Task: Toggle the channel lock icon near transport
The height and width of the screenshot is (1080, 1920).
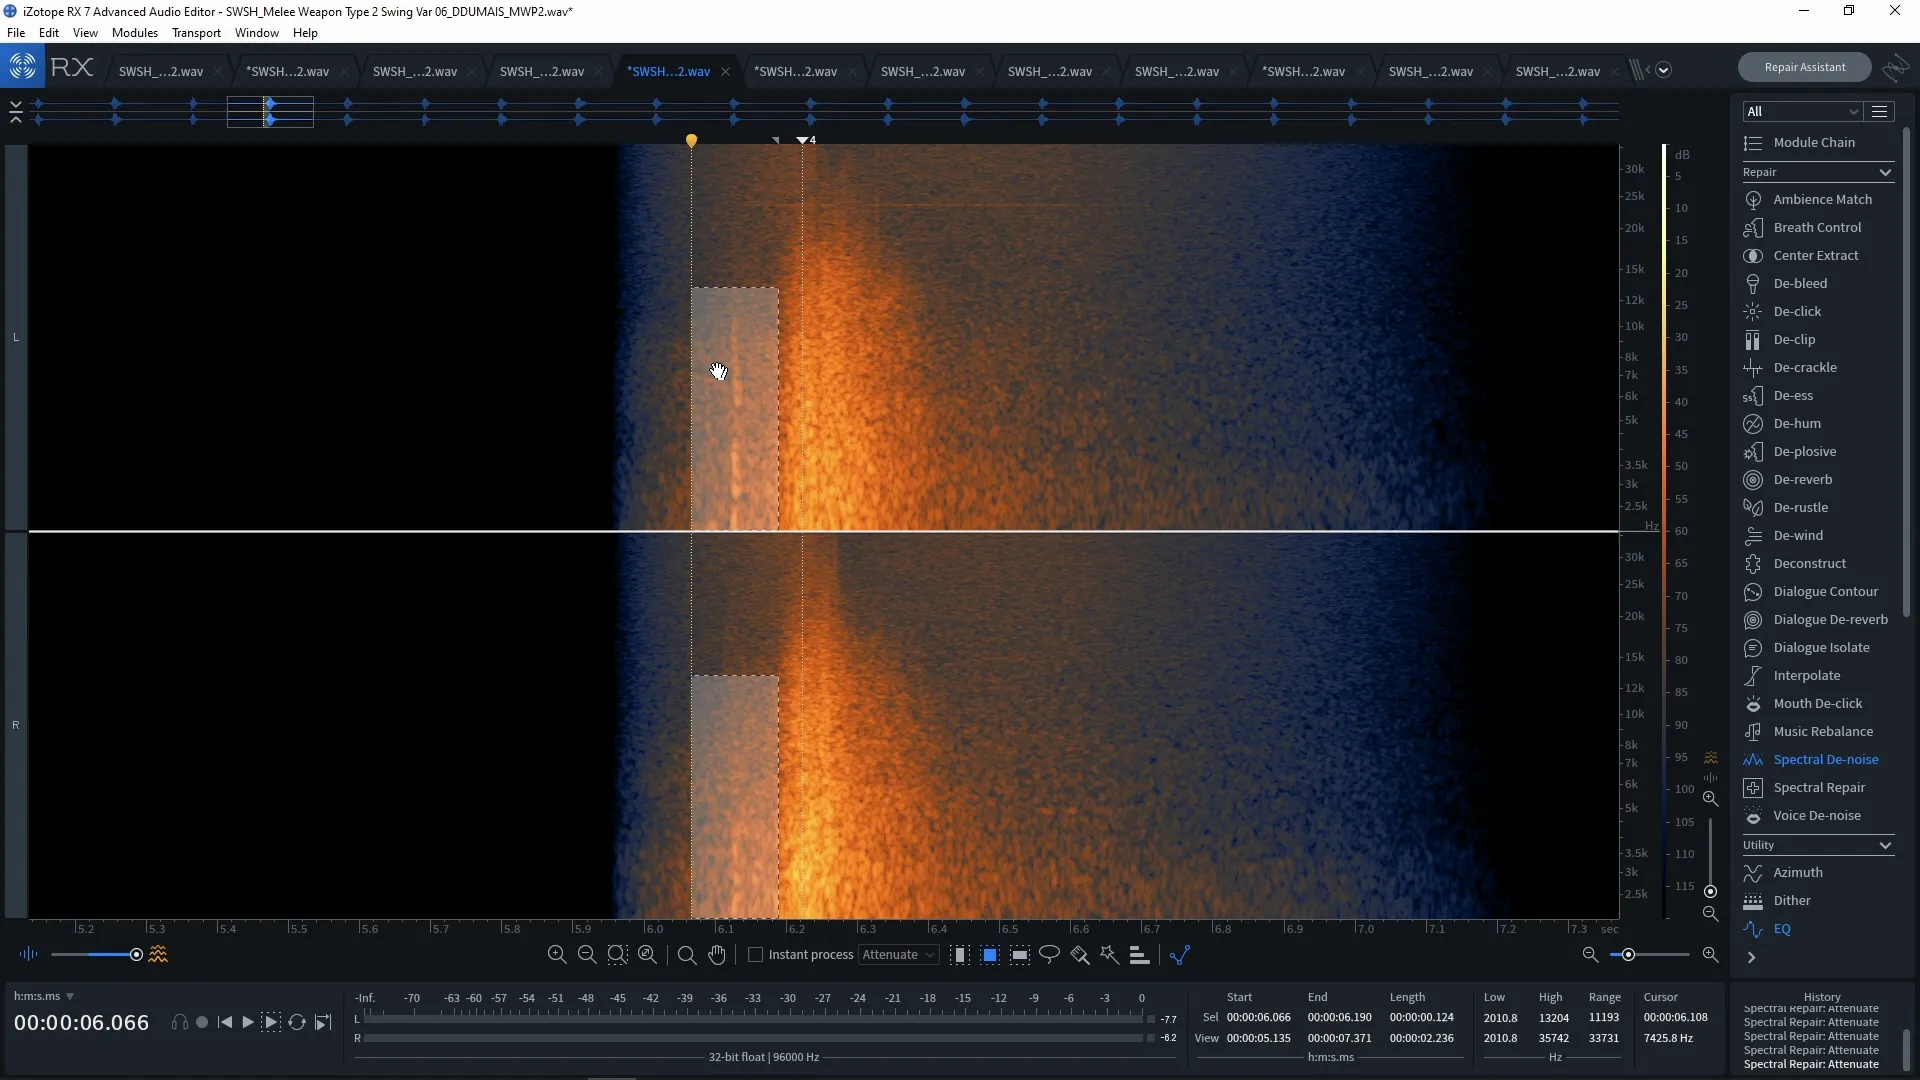Action: [x=179, y=1022]
